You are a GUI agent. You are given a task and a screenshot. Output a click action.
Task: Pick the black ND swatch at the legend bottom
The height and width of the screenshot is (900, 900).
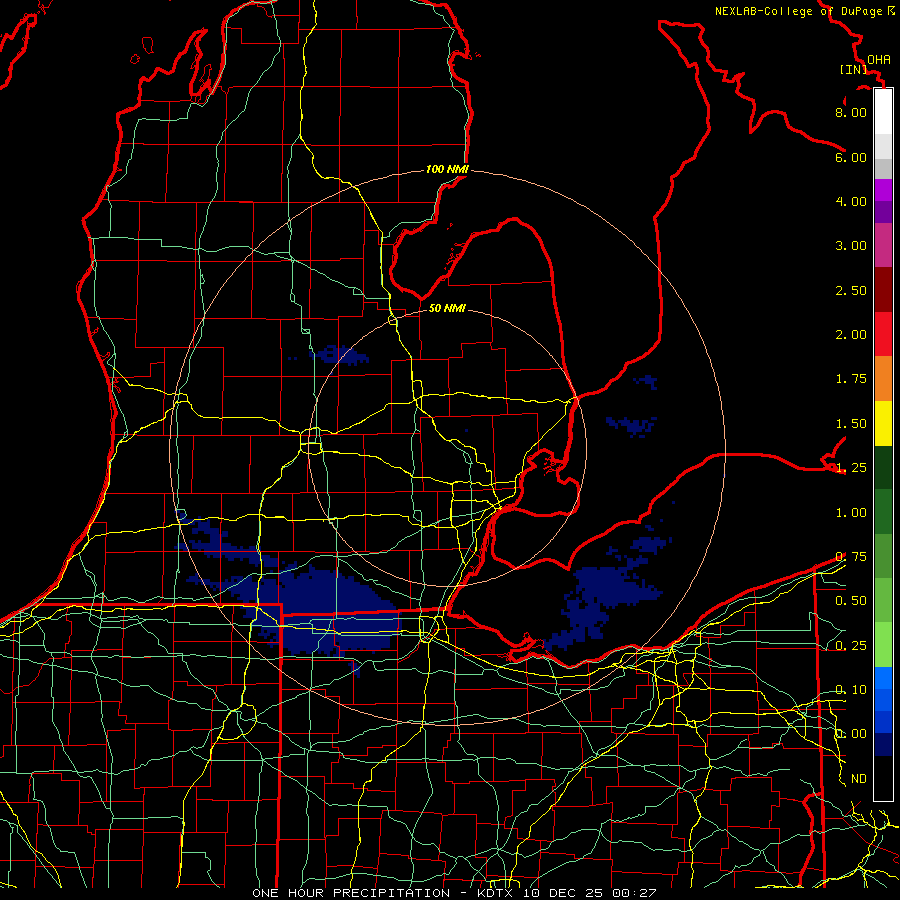tap(883, 778)
